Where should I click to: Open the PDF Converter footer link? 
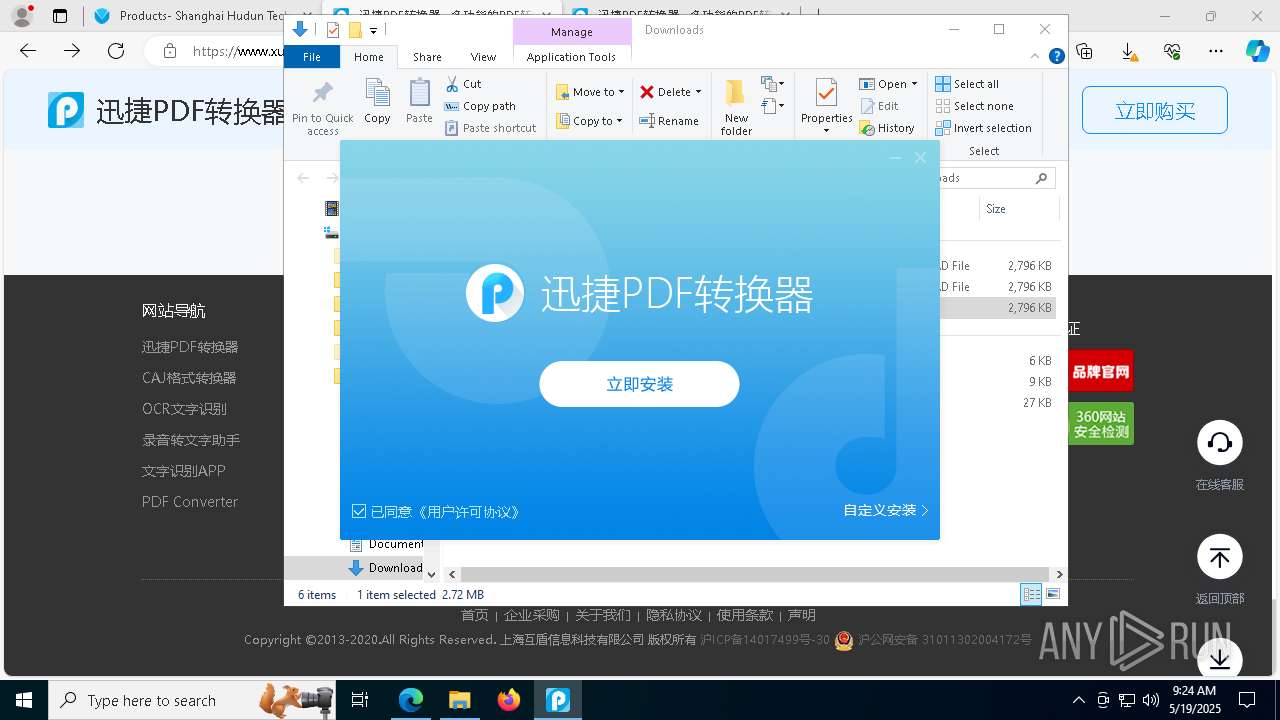point(190,502)
